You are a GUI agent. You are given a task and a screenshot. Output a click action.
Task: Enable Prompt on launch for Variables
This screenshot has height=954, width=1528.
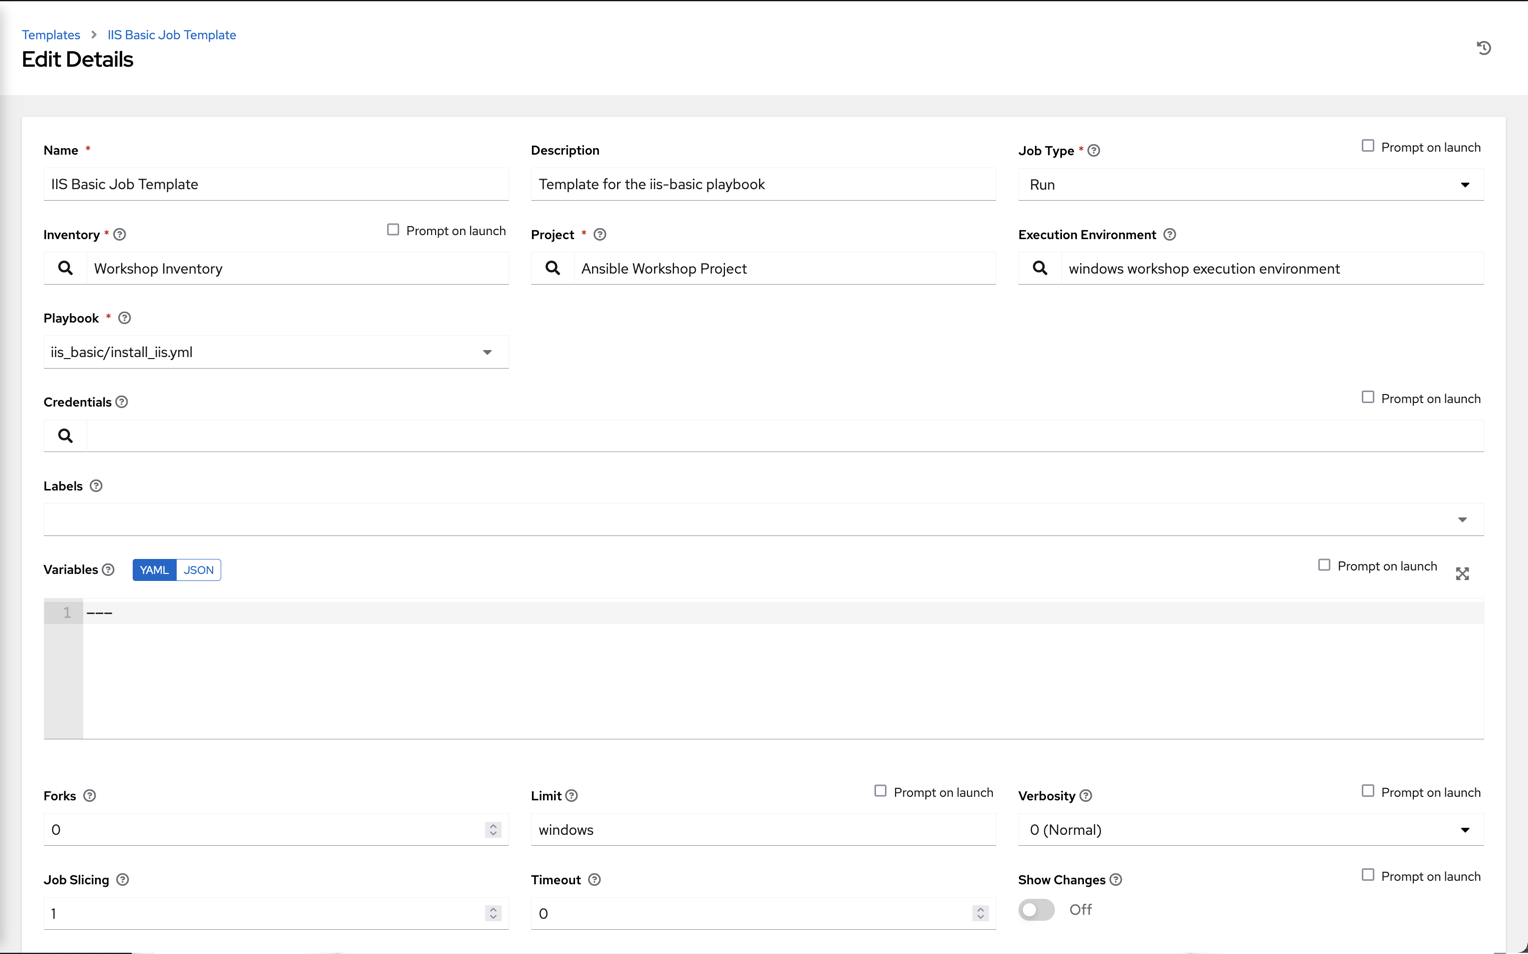point(1324,565)
